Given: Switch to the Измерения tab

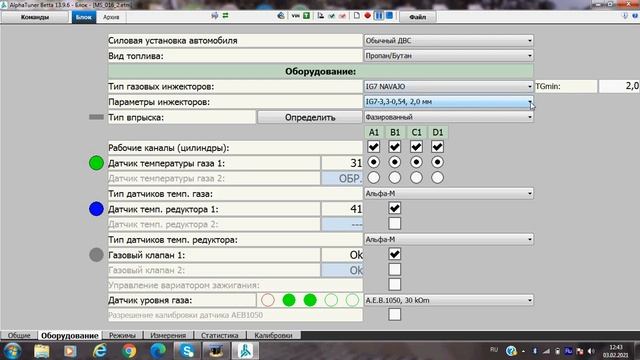Looking at the screenshot, I should [x=168, y=335].
